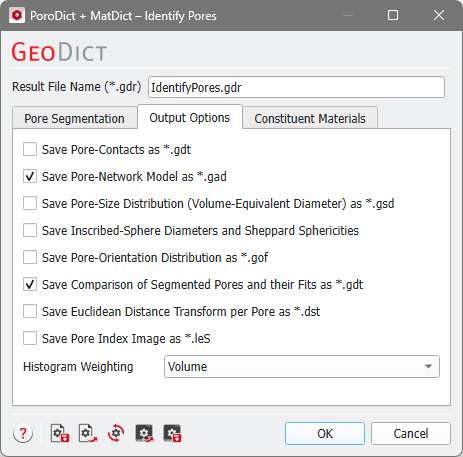Image resolution: width=463 pixels, height=457 pixels.
Task: Click the Histogram Weighting label
Action: tap(78, 367)
